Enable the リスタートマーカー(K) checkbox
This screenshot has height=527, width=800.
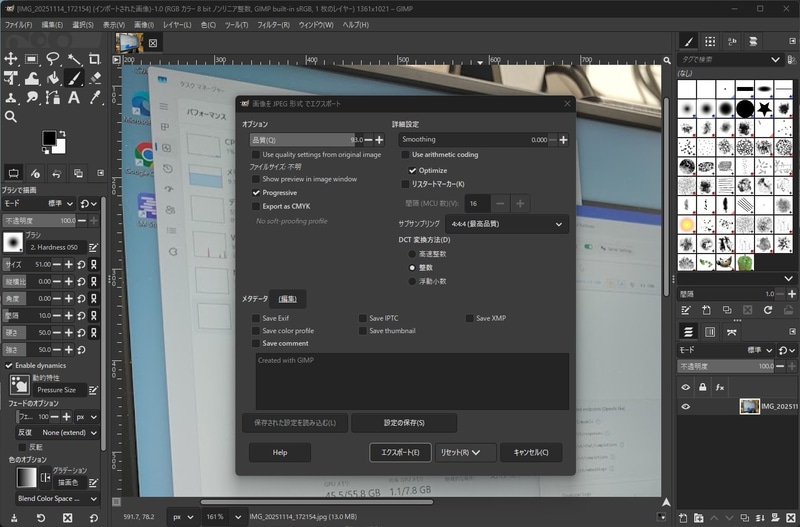point(406,184)
